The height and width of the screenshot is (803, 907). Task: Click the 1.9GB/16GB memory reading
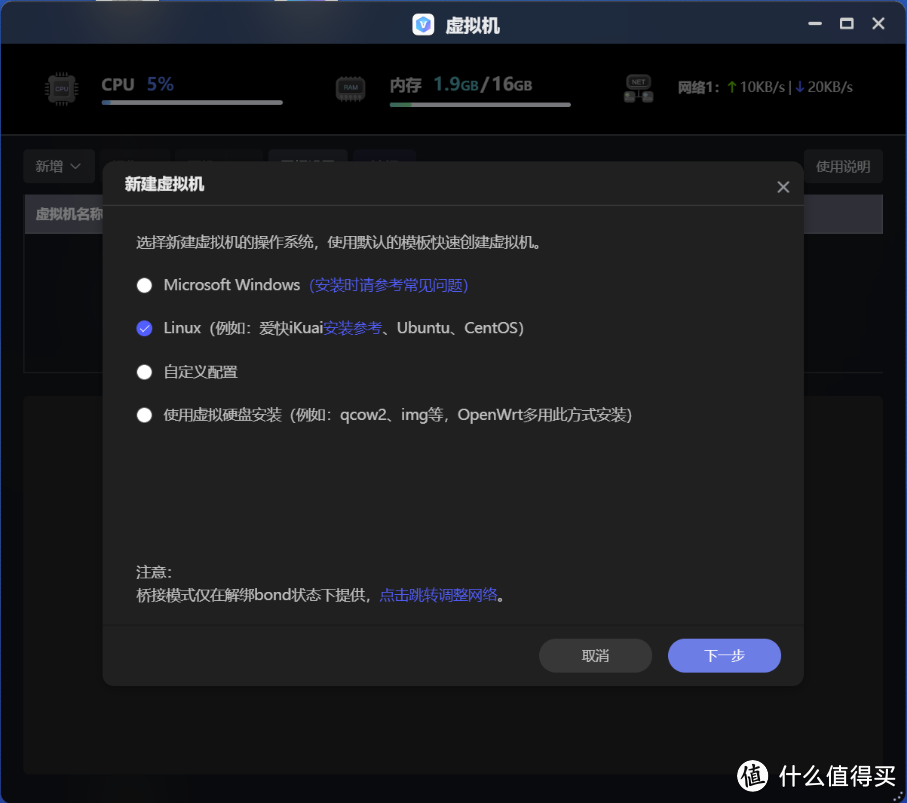pos(482,84)
